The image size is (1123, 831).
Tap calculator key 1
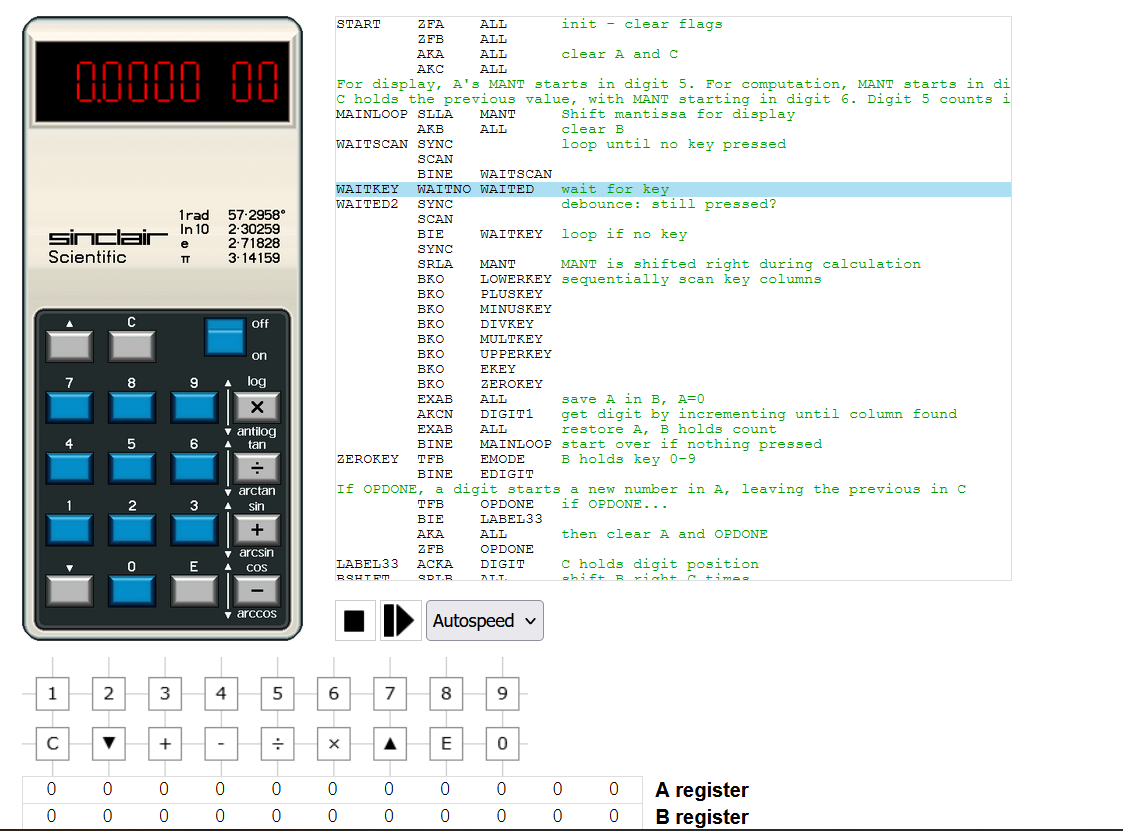pos(69,530)
